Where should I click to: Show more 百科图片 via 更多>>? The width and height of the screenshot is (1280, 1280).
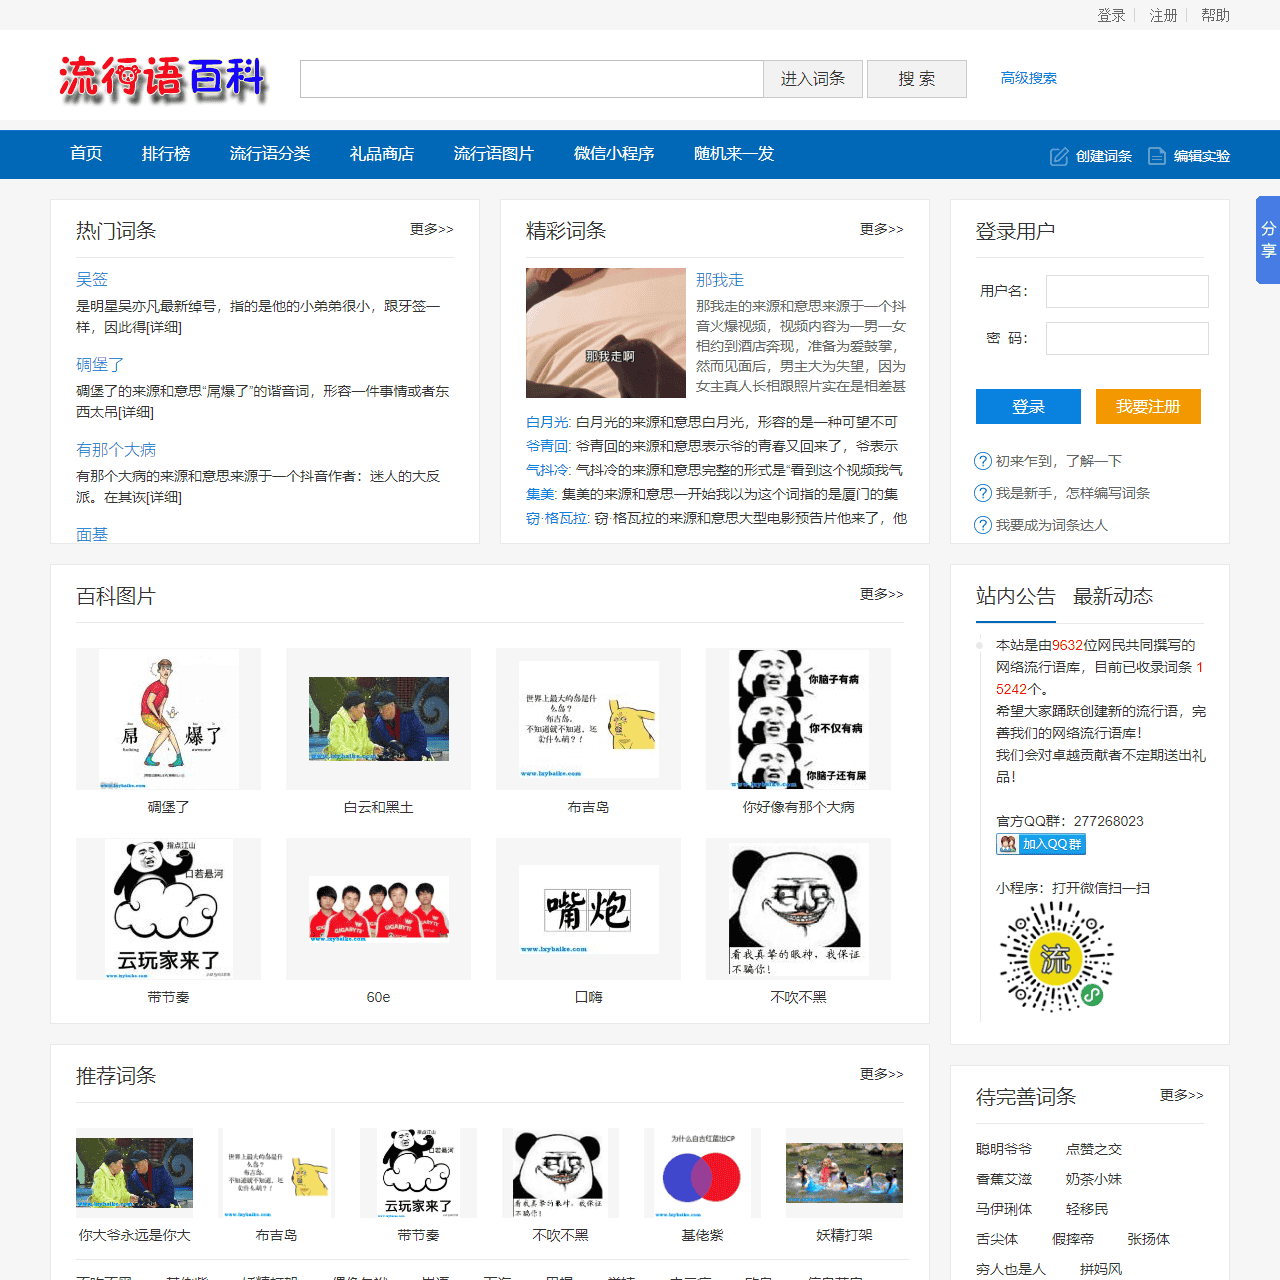[881, 594]
